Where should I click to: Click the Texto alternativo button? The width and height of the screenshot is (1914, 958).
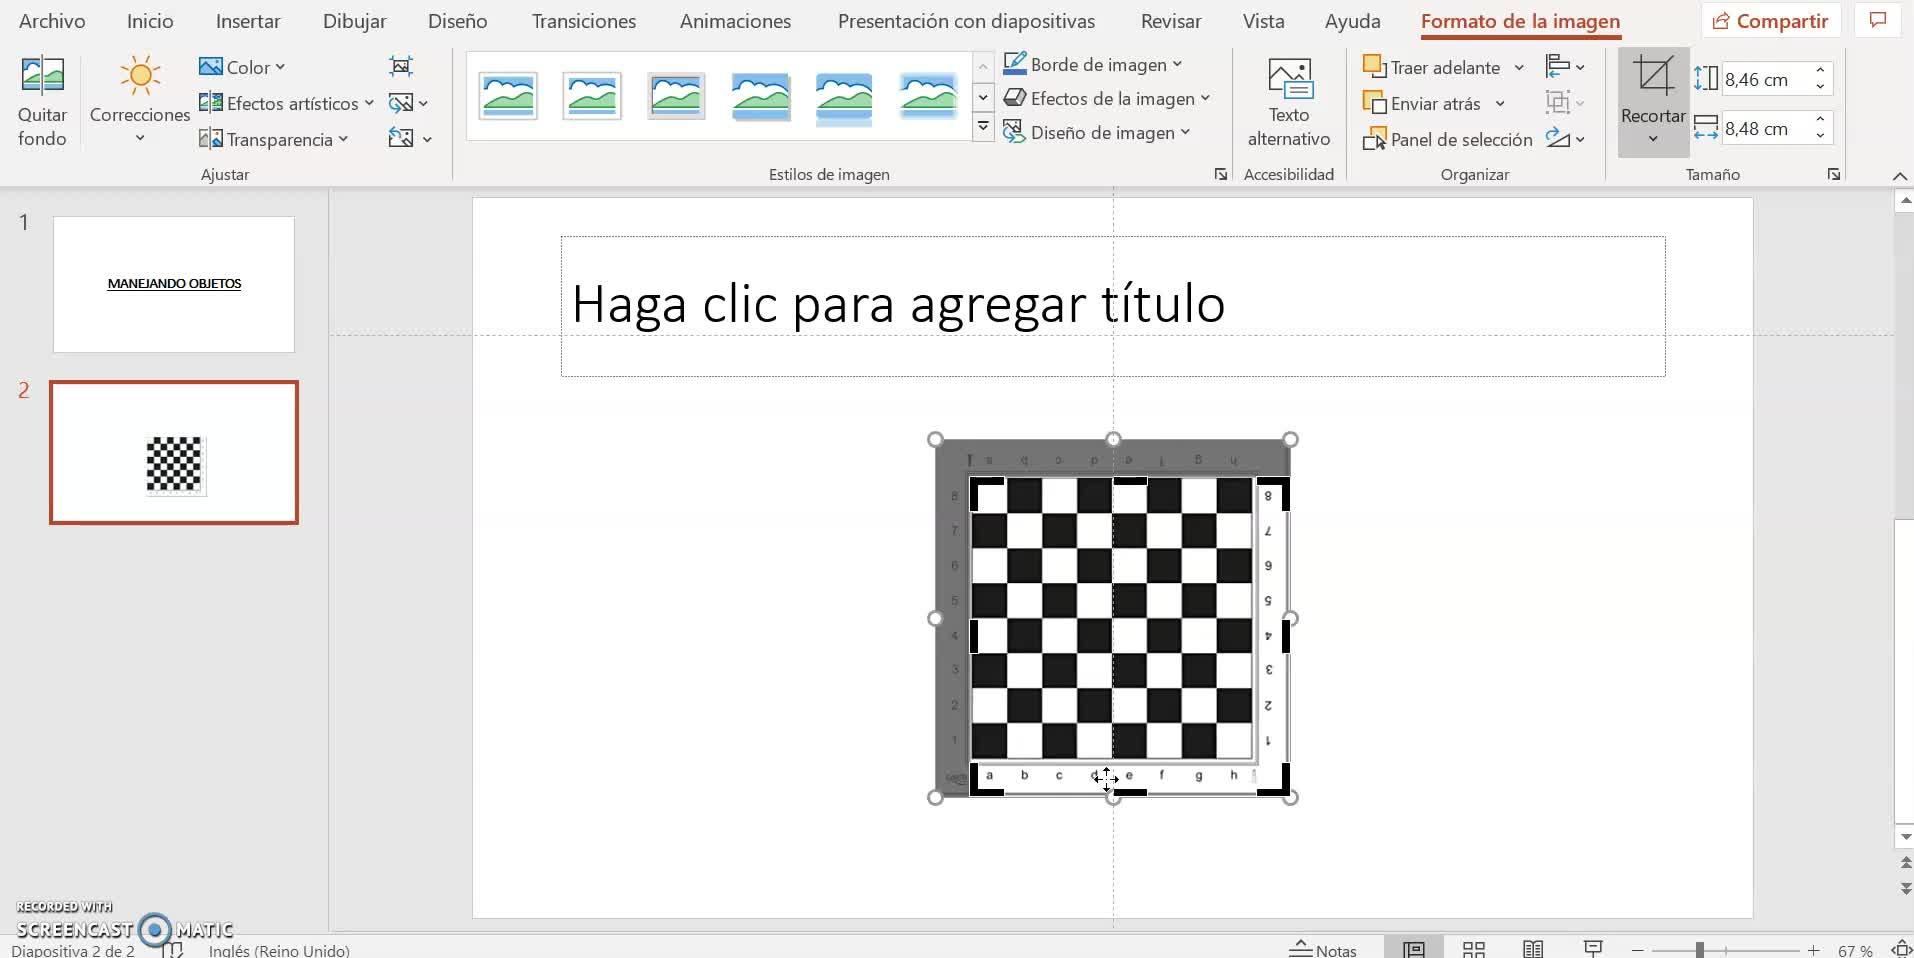(1289, 102)
